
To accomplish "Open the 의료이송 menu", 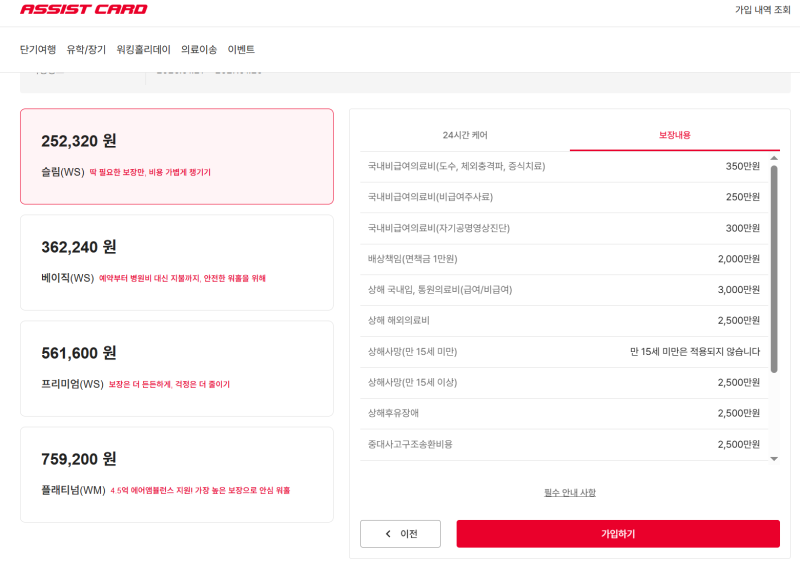I will coord(199,50).
